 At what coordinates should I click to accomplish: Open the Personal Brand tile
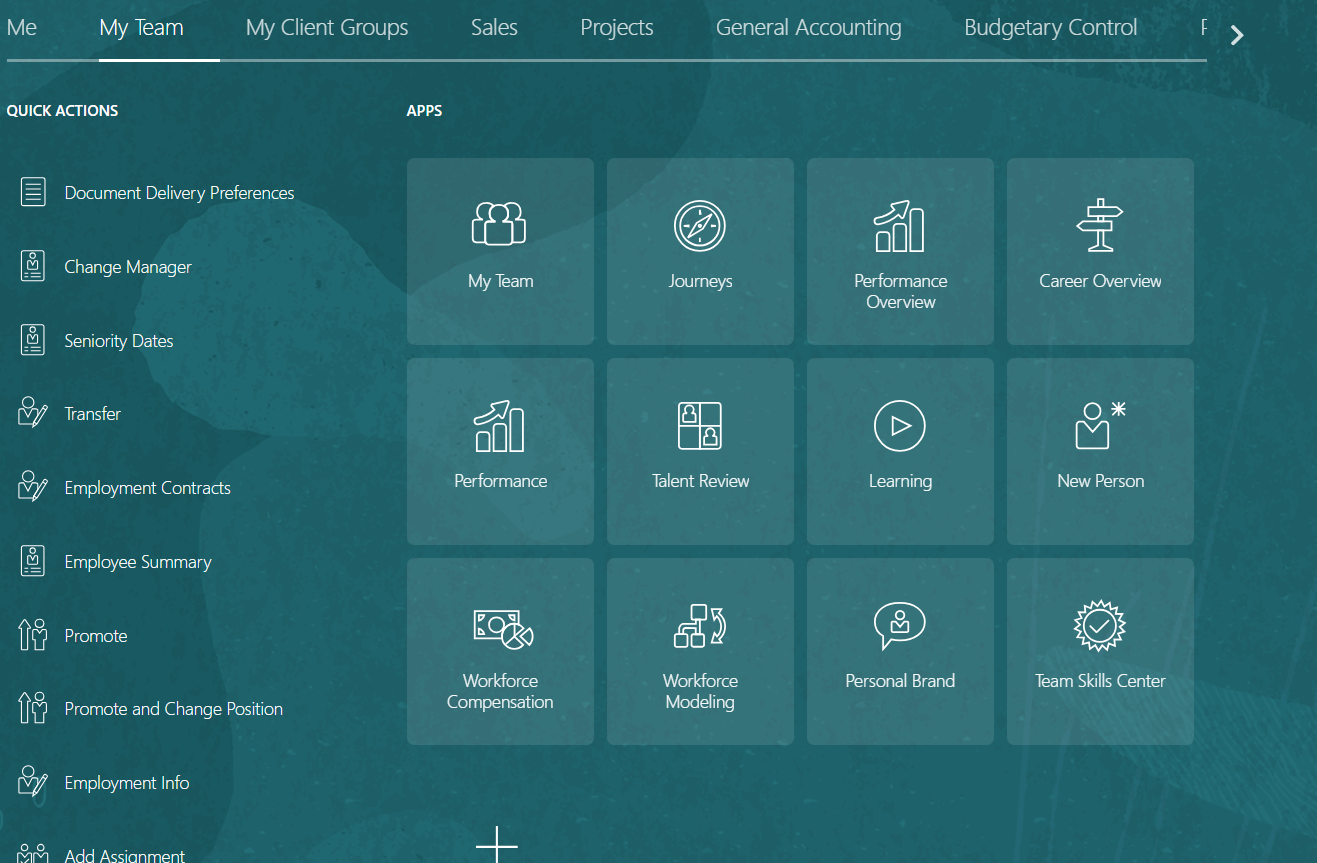click(x=900, y=651)
